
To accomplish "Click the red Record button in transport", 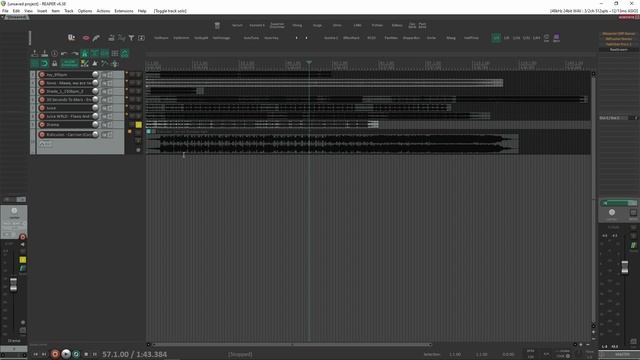I will pyautogui.click(x=55, y=354).
